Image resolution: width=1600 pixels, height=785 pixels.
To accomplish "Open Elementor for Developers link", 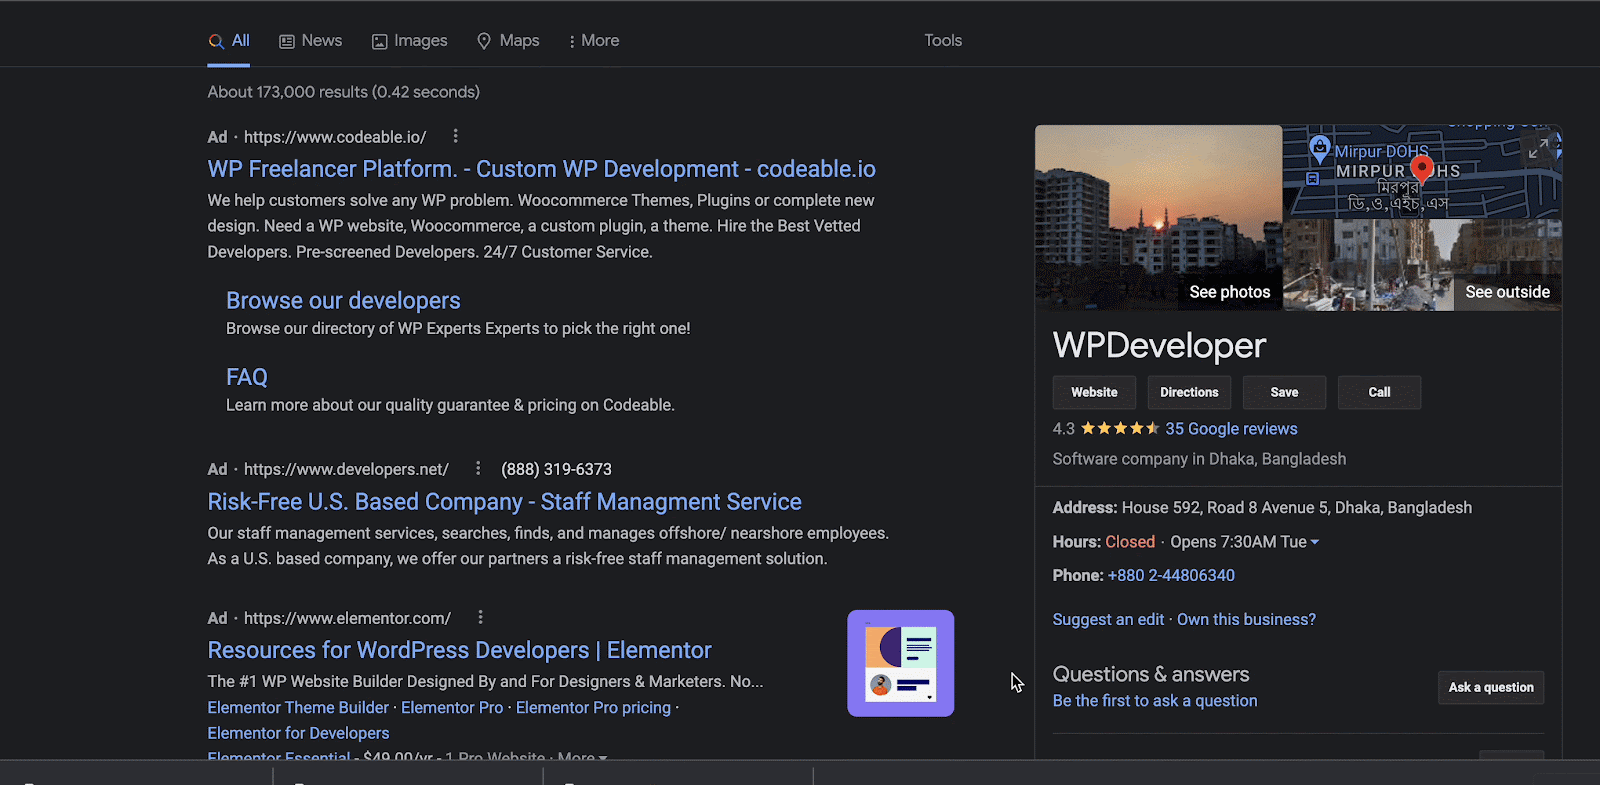I will (298, 733).
